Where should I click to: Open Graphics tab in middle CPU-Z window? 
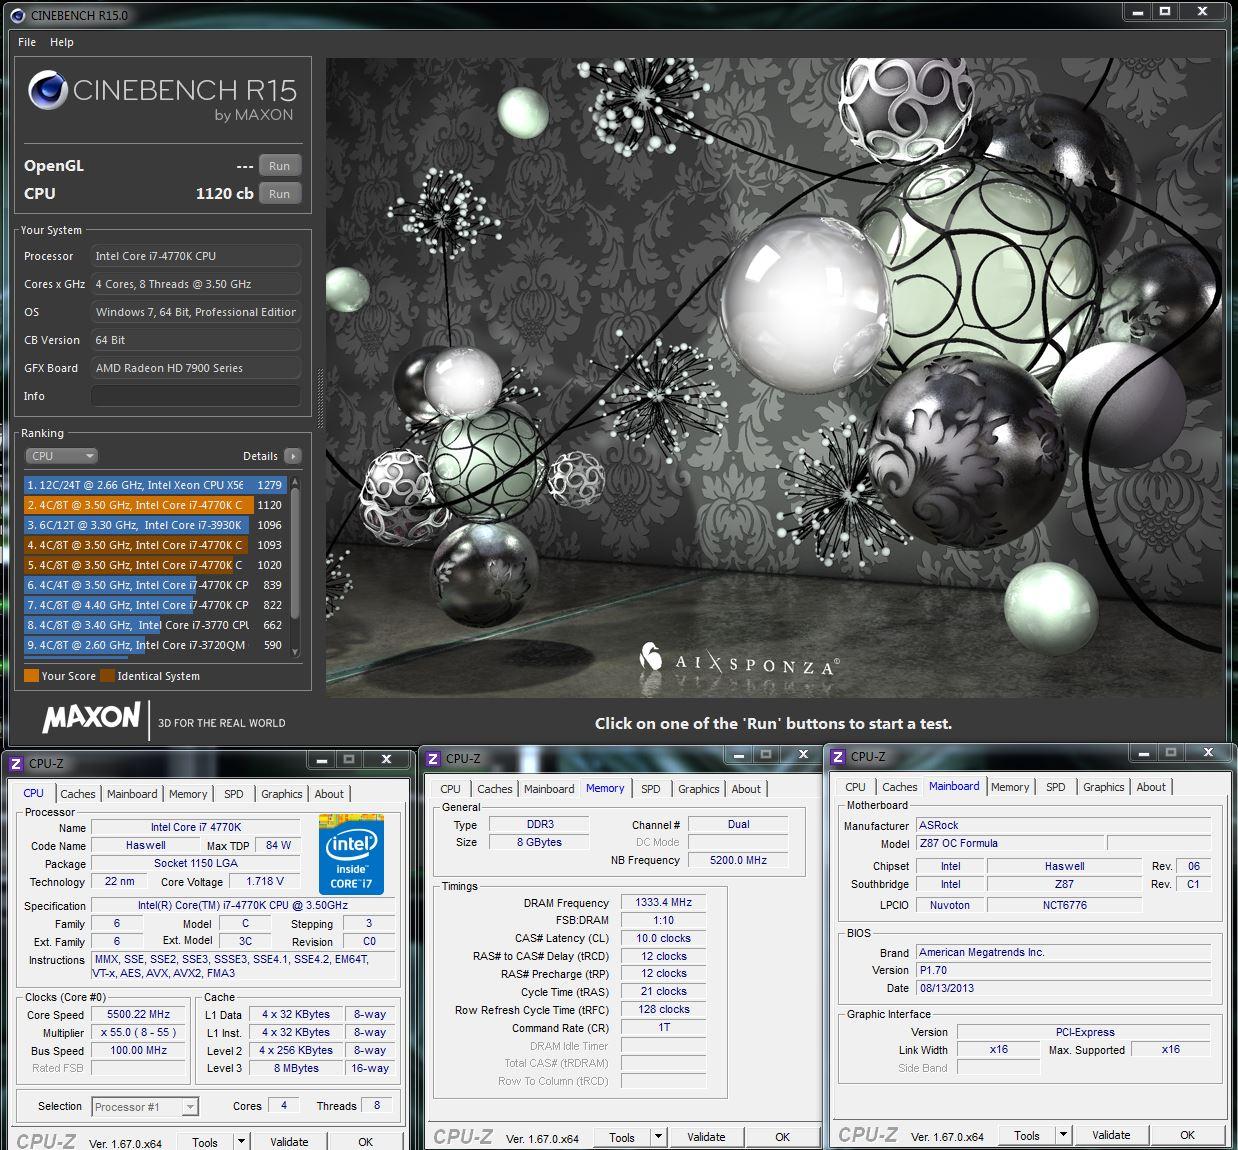click(699, 789)
